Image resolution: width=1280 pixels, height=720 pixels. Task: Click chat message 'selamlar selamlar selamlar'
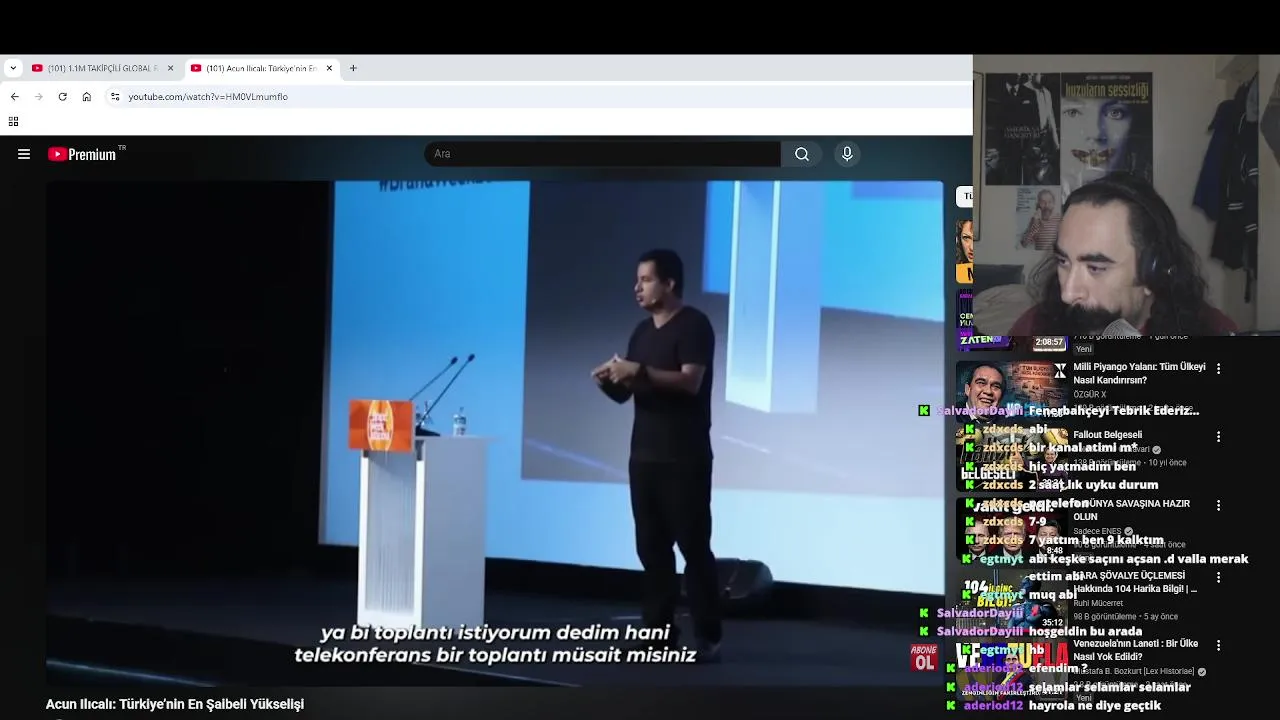[x=1109, y=687]
